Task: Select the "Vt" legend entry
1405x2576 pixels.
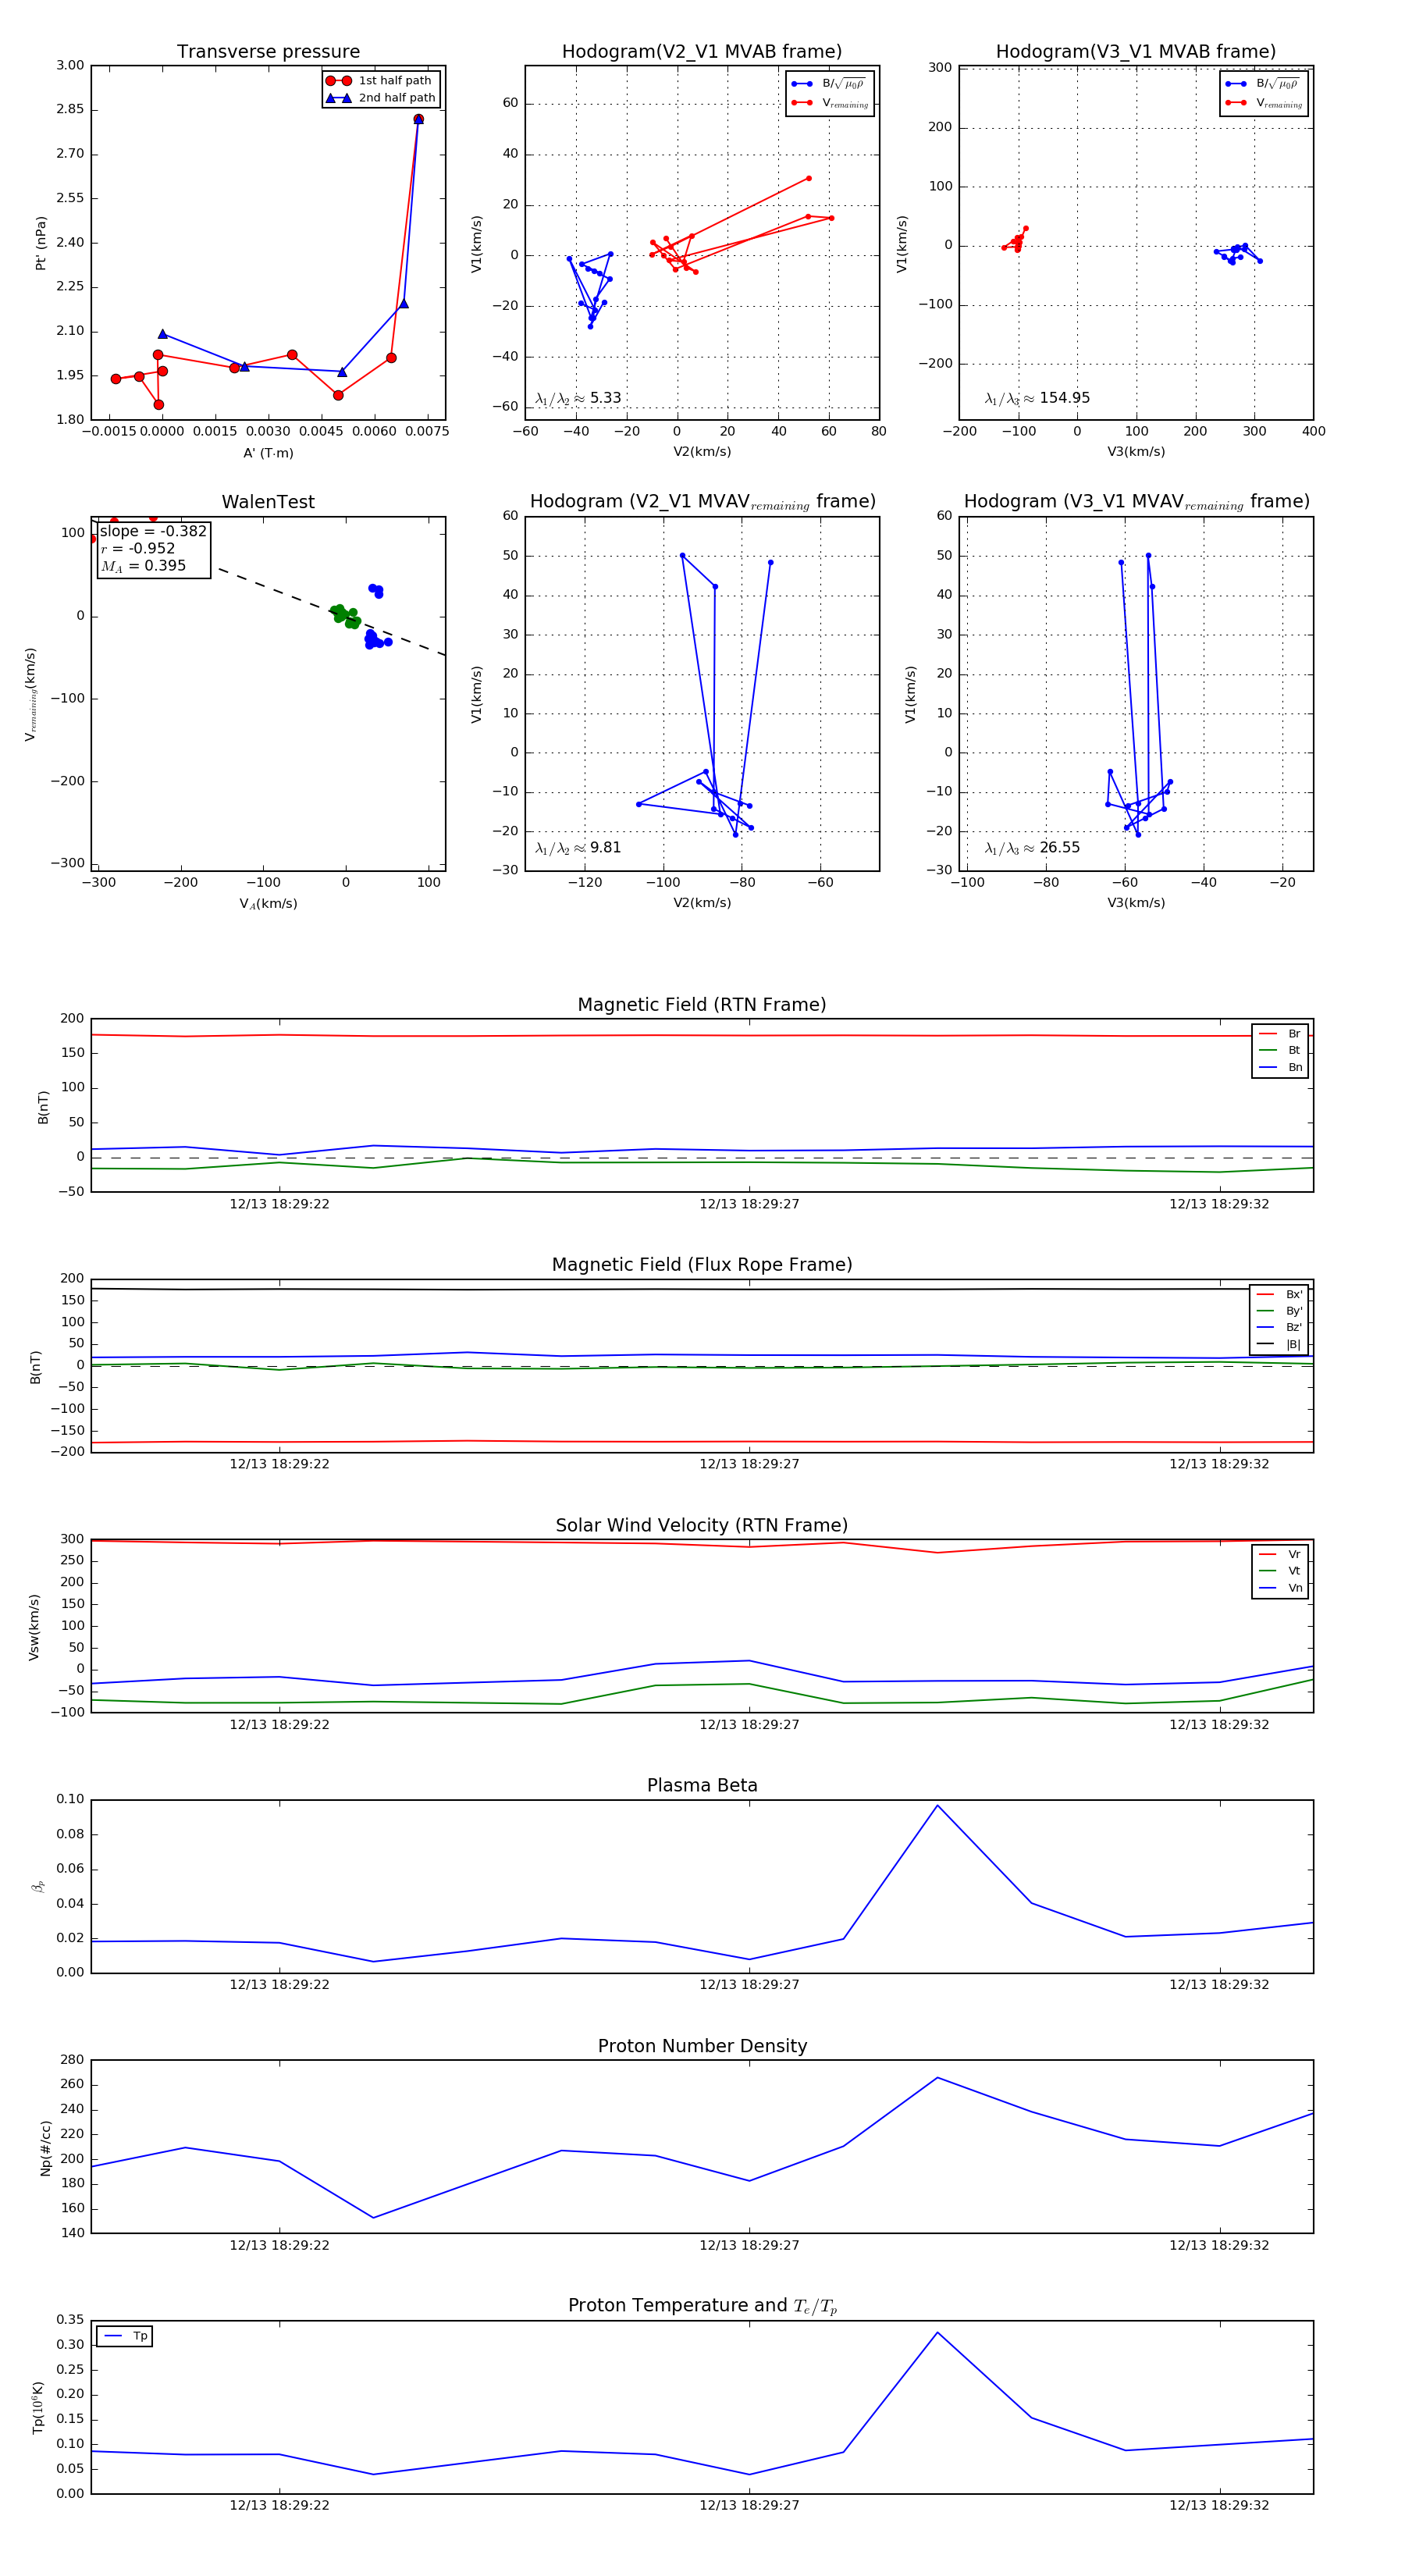Action: point(1280,1571)
